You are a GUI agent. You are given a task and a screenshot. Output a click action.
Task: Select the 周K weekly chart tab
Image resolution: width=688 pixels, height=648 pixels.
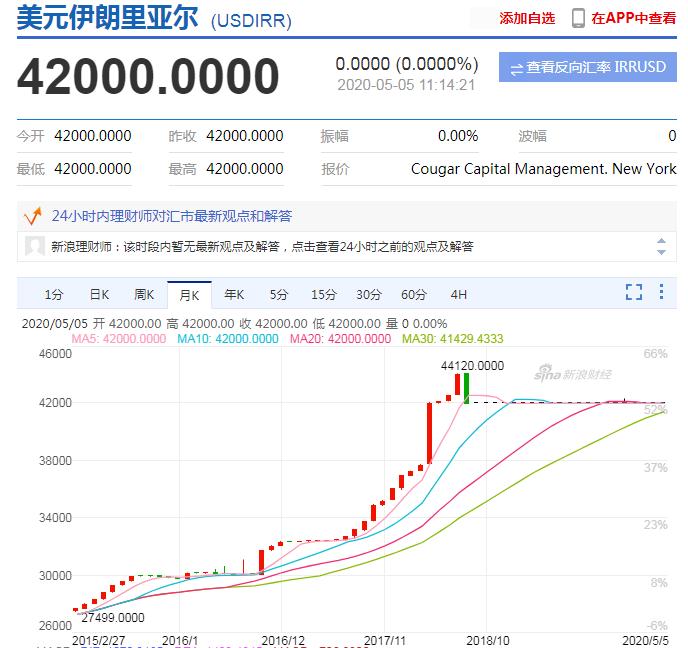144,294
